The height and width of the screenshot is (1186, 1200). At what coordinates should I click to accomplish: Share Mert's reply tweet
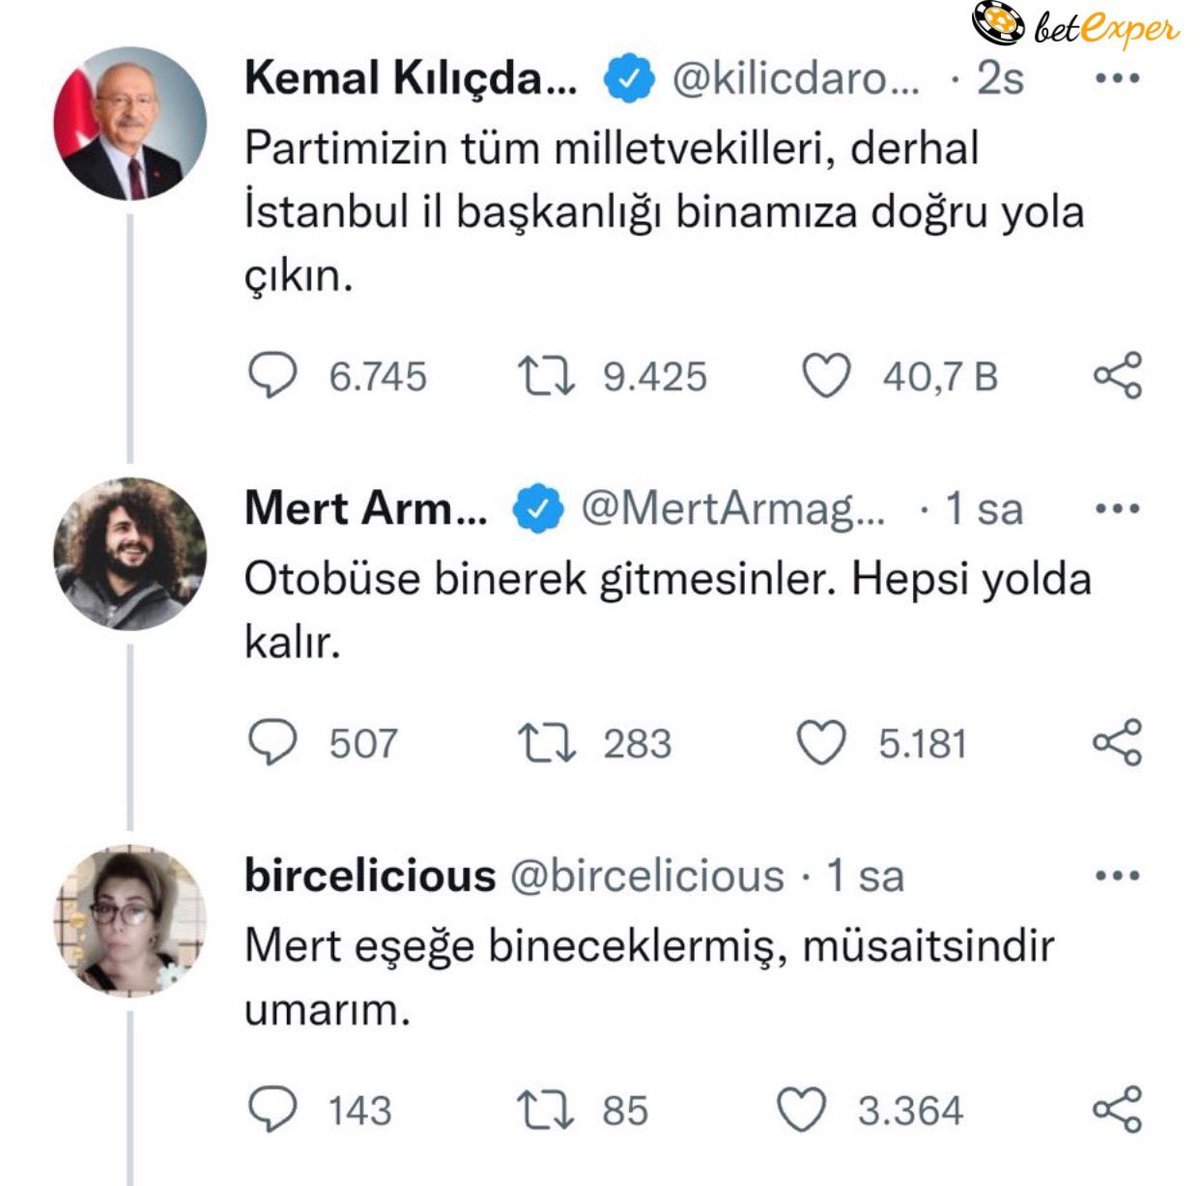click(x=1117, y=742)
